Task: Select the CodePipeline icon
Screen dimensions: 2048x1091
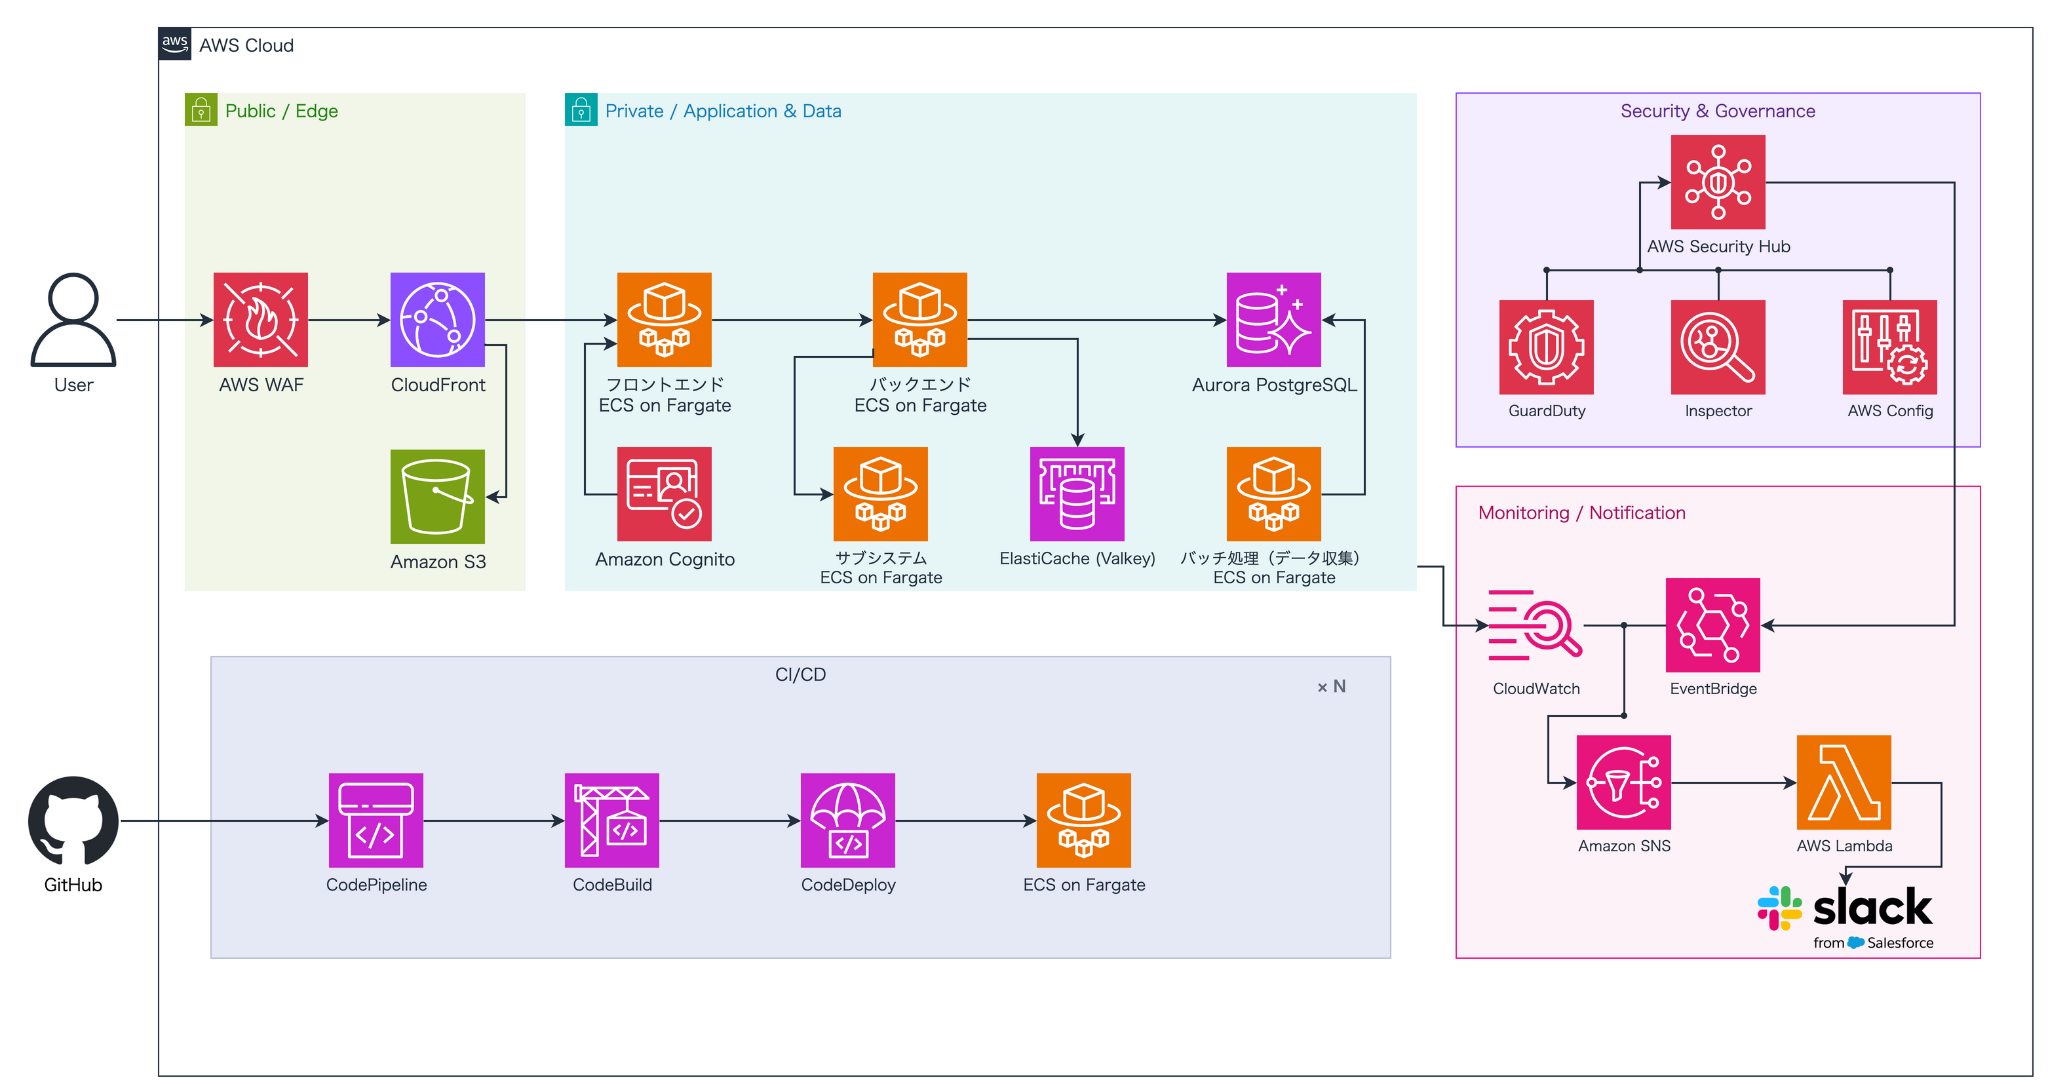Action: pos(376,820)
